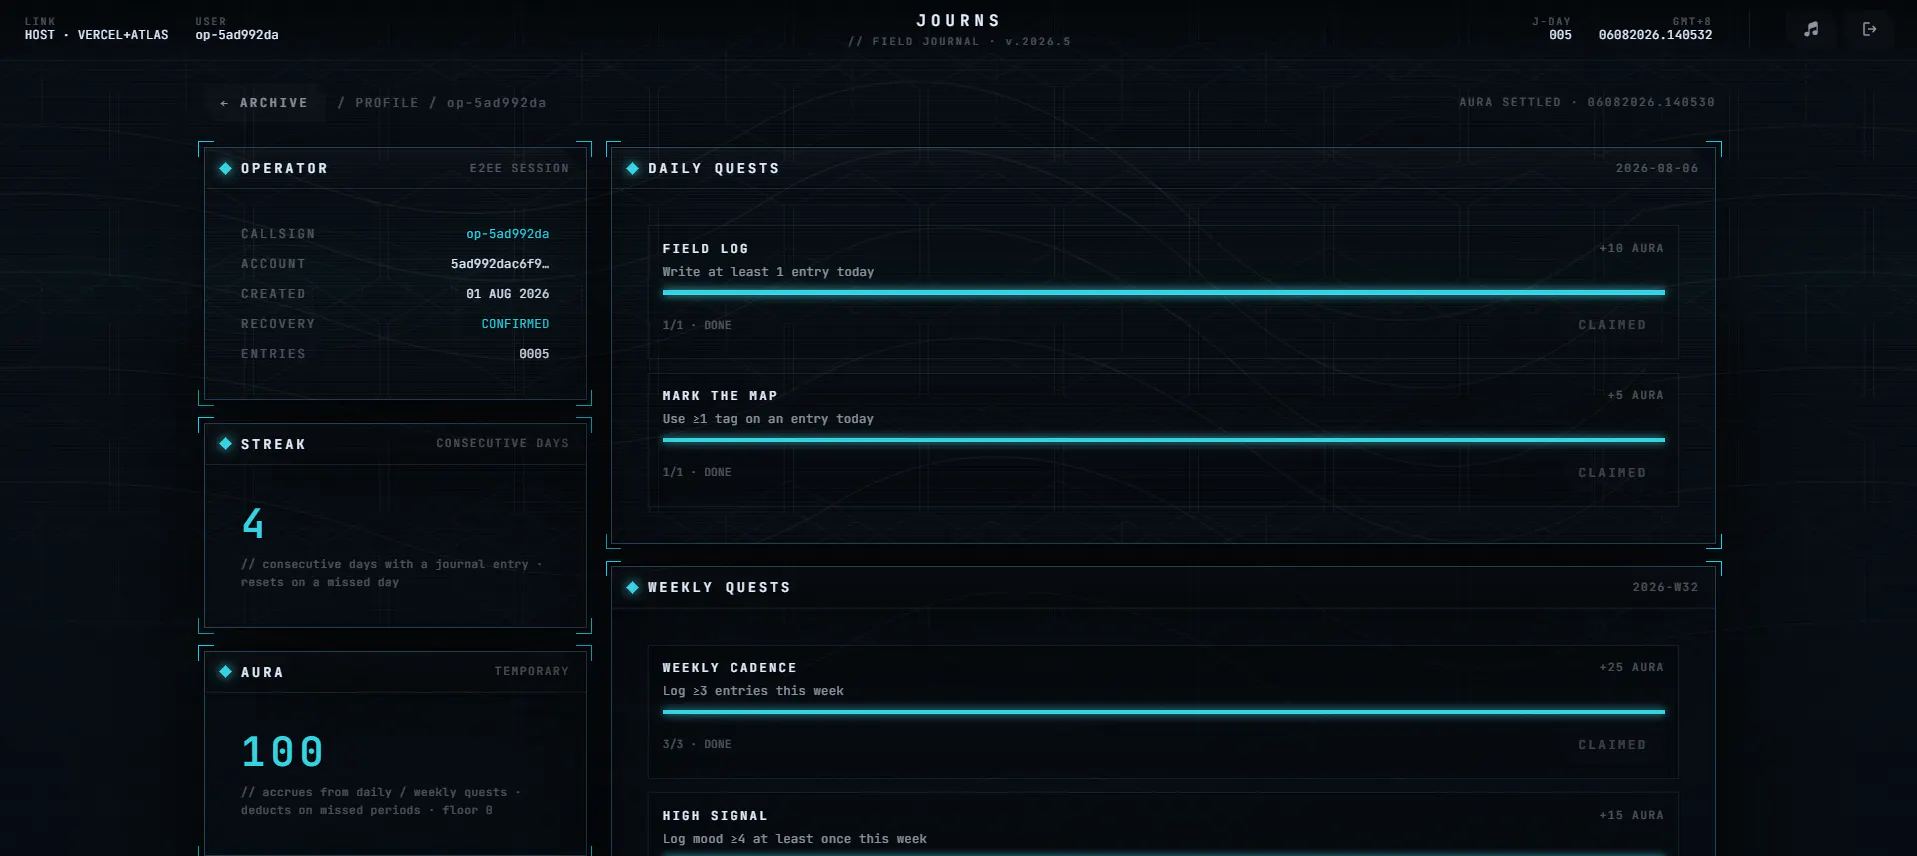Click diamond icon beside OPERATOR heading
Screen dimensions: 1917x856
tap(225, 168)
